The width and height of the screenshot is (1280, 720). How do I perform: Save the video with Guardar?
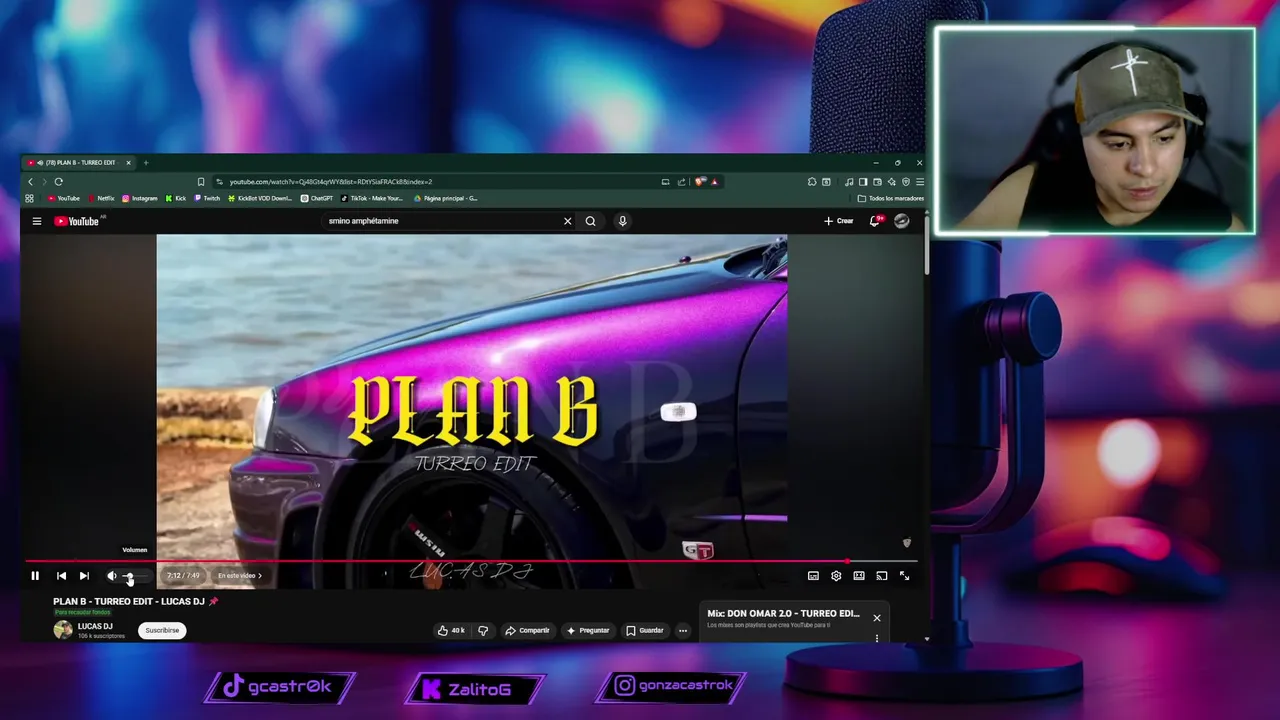pyautogui.click(x=645, y=630)
